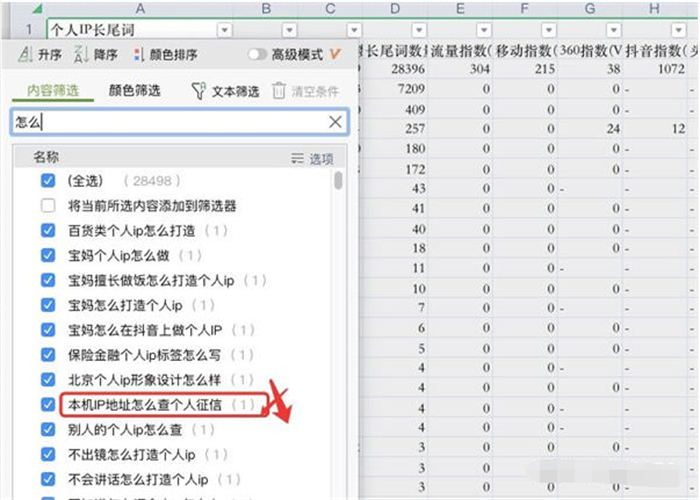This screenshot has width=700, height=500.
Task: Open 颜色排序 color sort option
Action: pyautogui.click(x=166, y=55)
